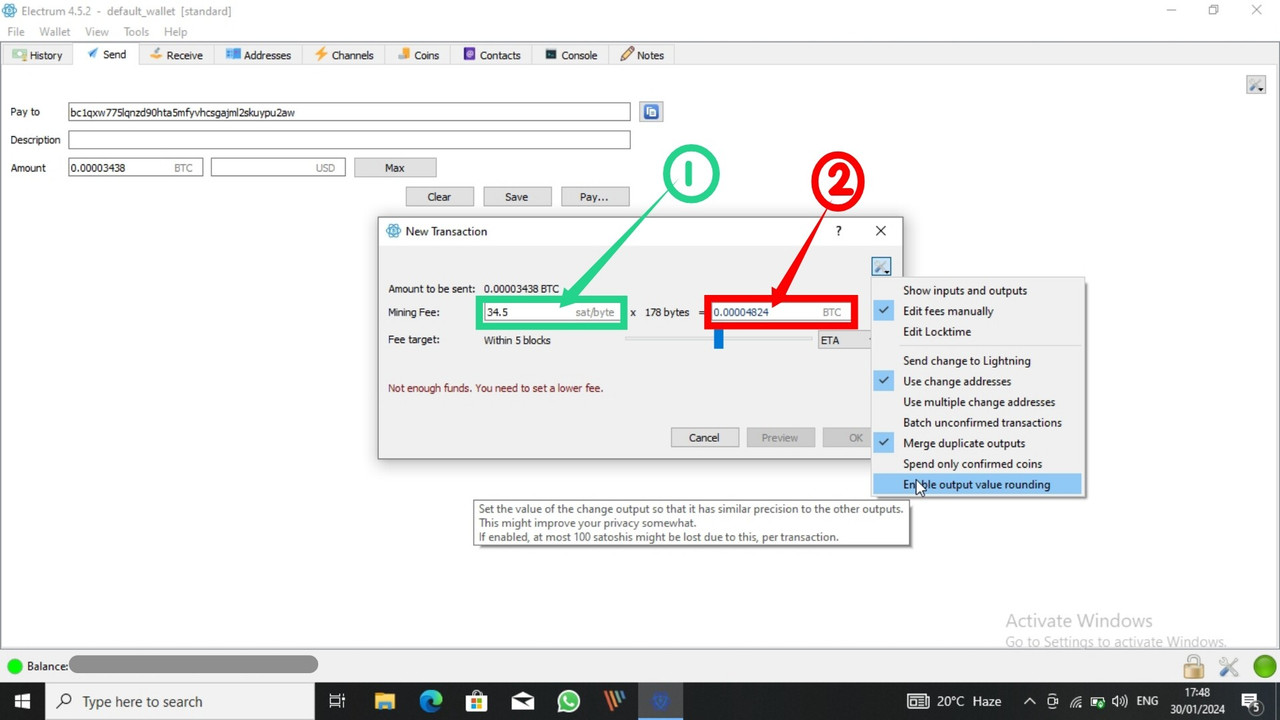Click the Mining Fee sat/byte field
The width and height of the screenshot is (1280, 720).
552,312
